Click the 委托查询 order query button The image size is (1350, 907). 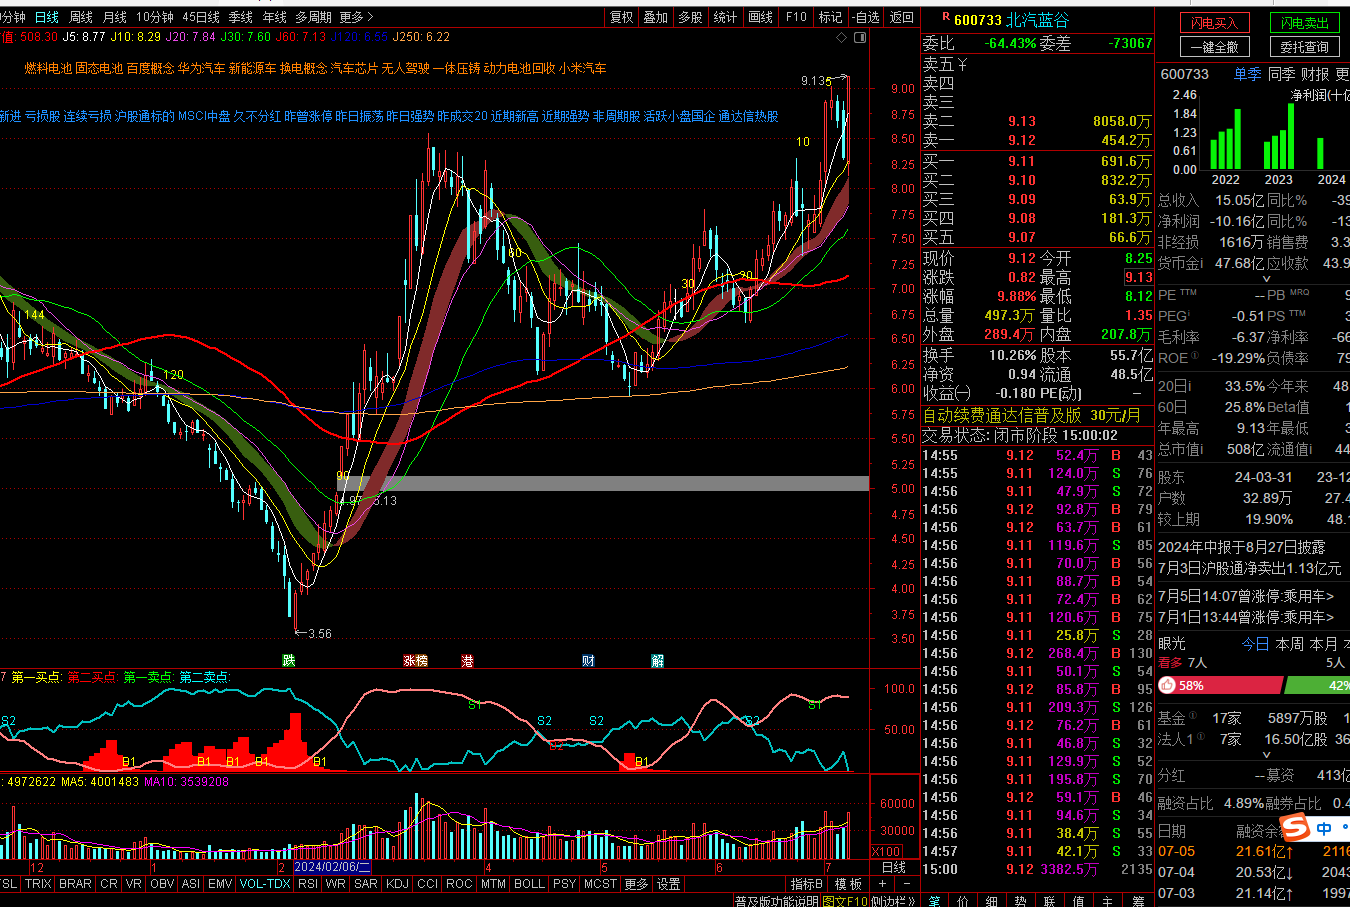(x=1304, y=47)
